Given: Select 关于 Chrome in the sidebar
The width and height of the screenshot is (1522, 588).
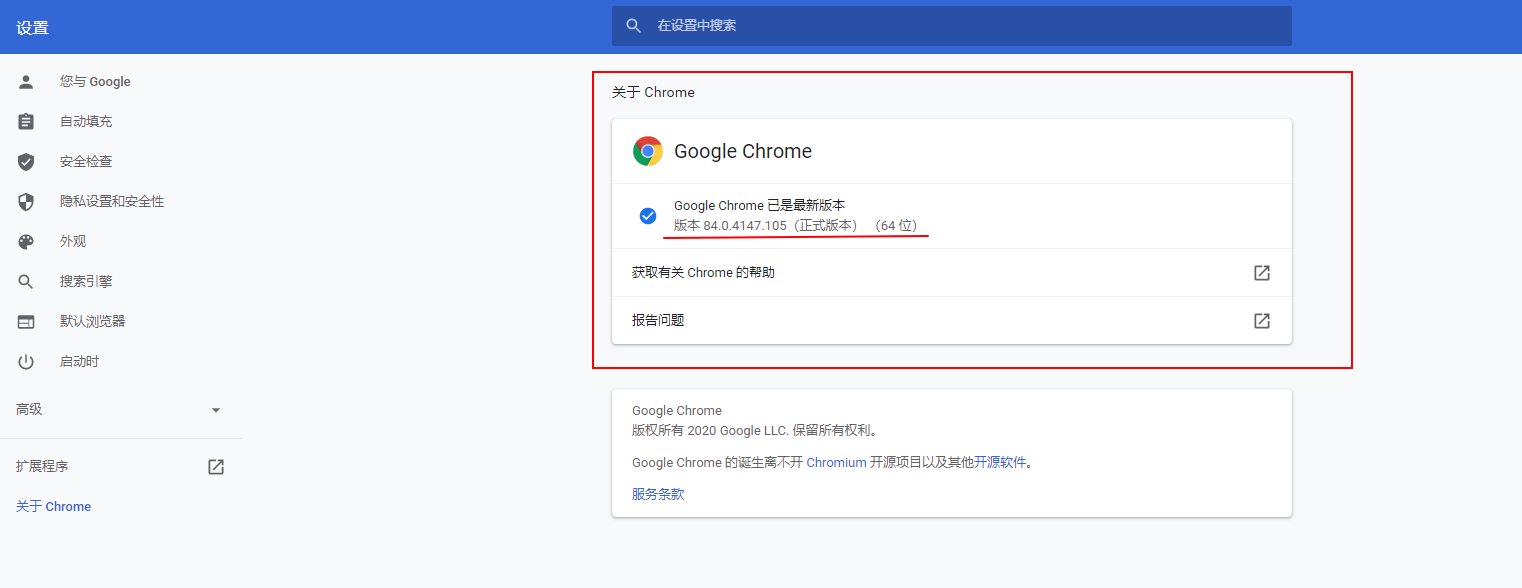Looking at the screenshot, I should 53,507.
